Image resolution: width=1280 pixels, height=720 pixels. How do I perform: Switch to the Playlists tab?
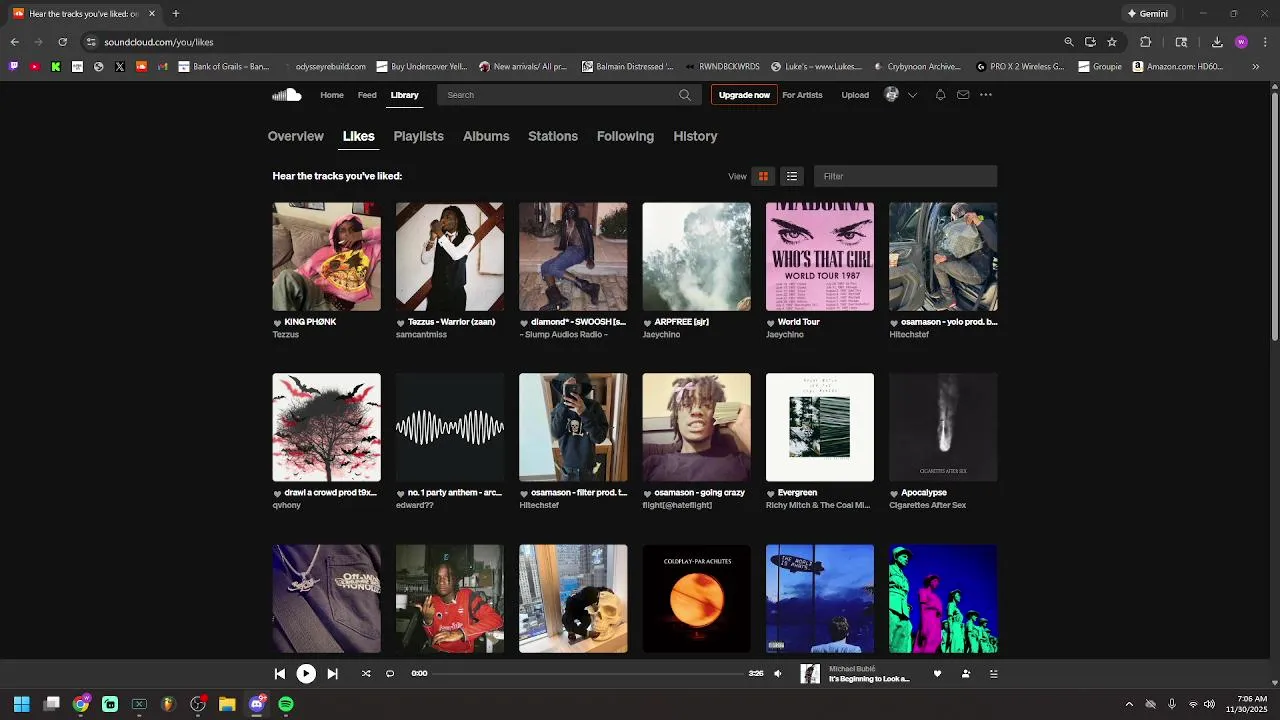(418, 136)
